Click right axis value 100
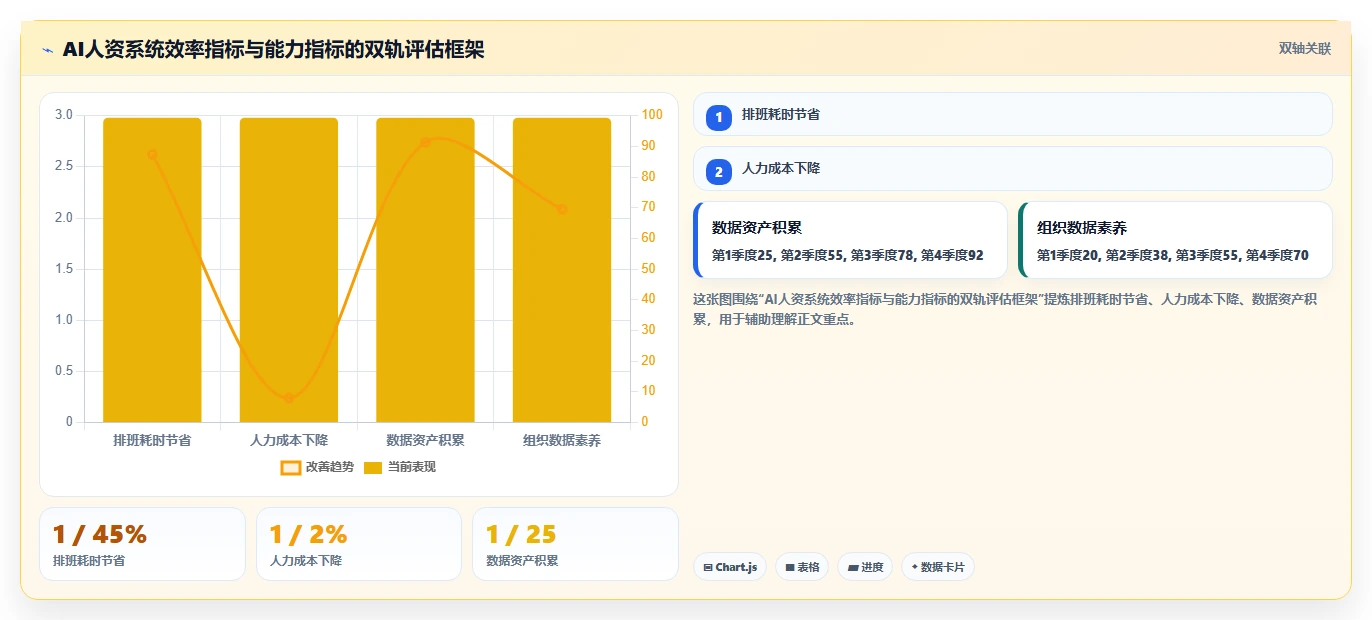The height and width of the screenshot is (620, 1372). click(652, 115)
